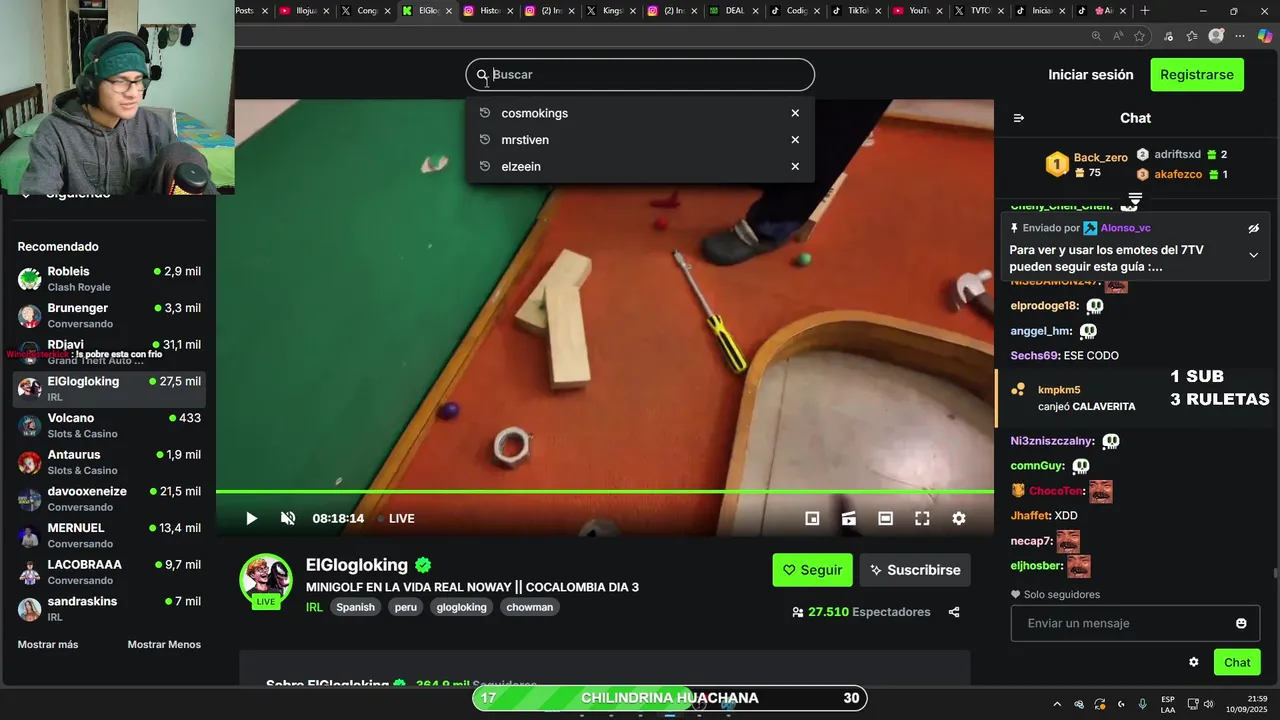The image size is (1280, 720).
Task: Show hidden system tray icons
Action: [1056, 704]
